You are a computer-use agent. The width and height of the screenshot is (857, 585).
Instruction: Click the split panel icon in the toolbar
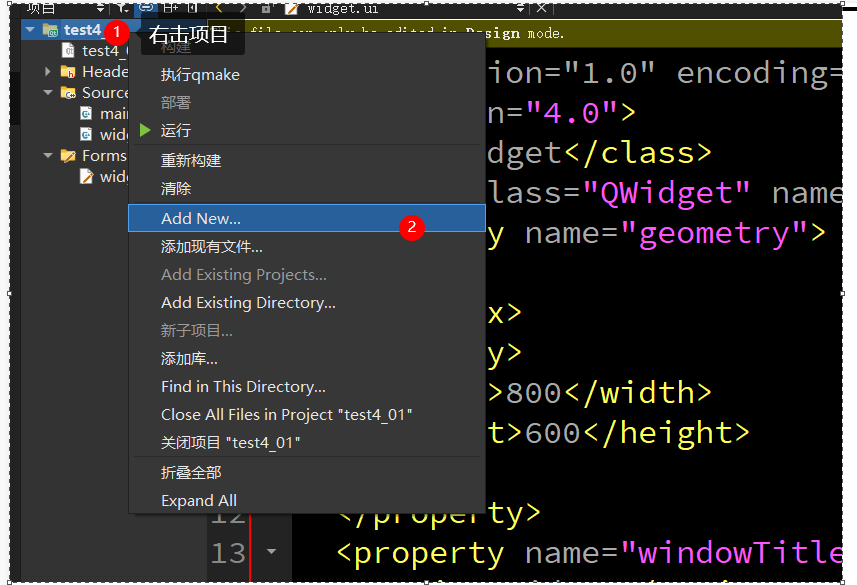pos(171,7)
